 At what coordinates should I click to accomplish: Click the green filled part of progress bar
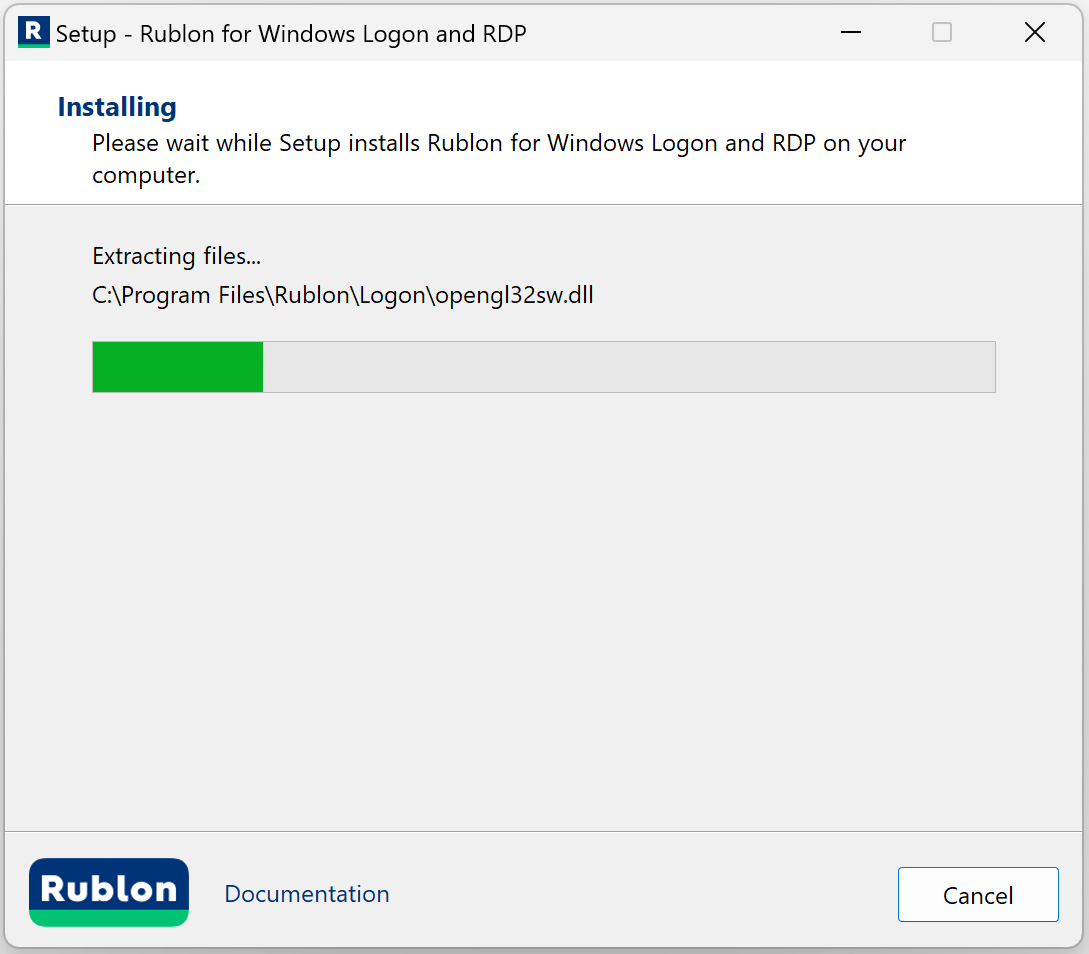pyautogui.click(x=177, y=367)
